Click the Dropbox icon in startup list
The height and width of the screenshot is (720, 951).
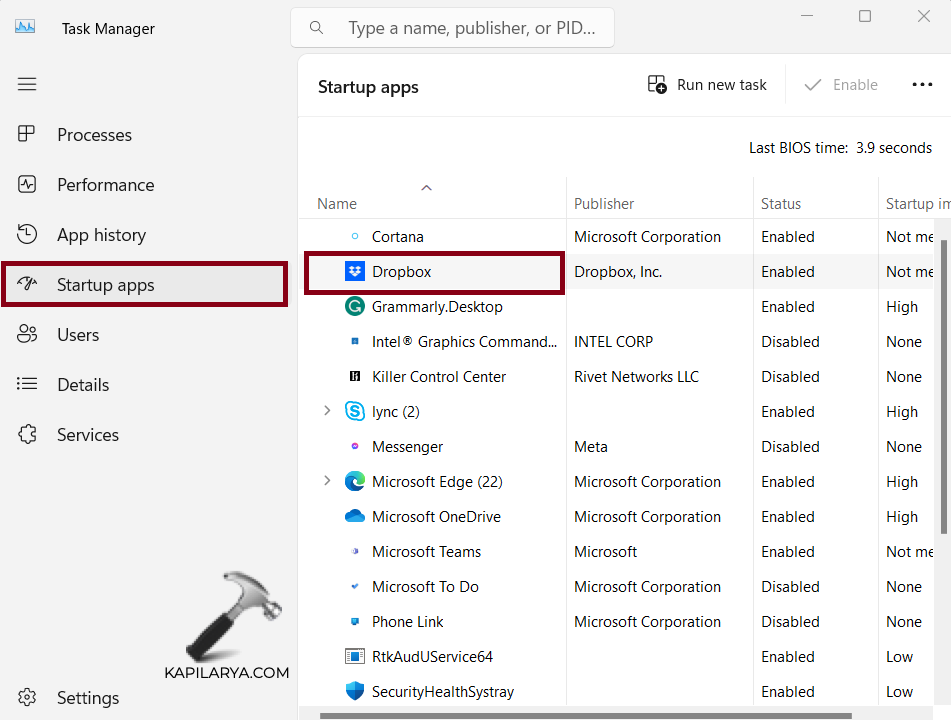[x=354, y=272]
